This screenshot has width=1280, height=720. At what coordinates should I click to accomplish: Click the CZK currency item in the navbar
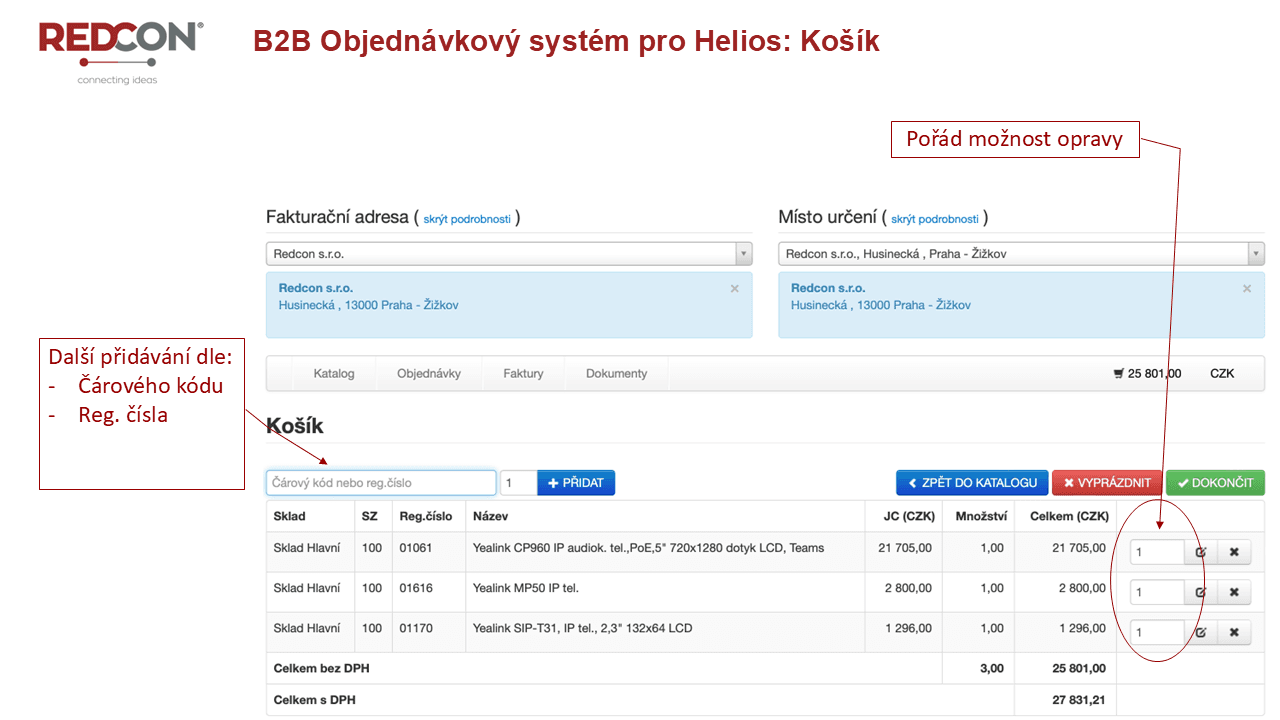pyautogui.click(x=1222, y=373)
